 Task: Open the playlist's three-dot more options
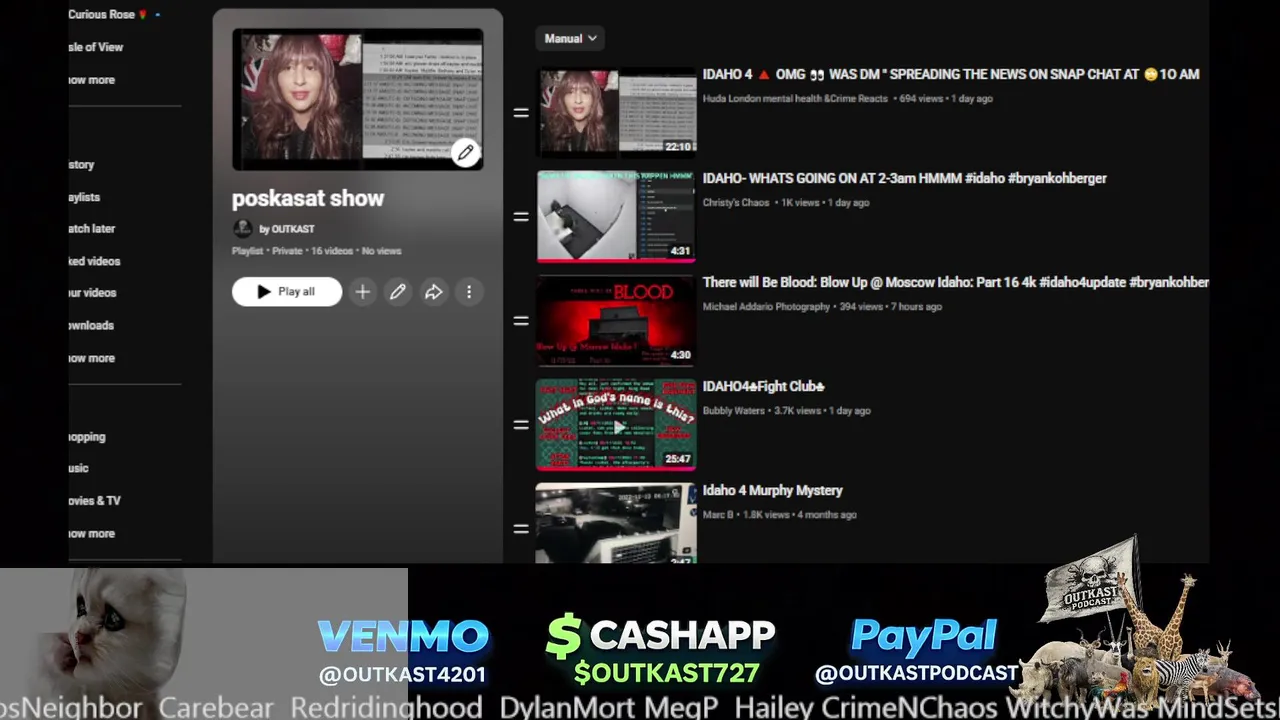[x=468, y=292]
